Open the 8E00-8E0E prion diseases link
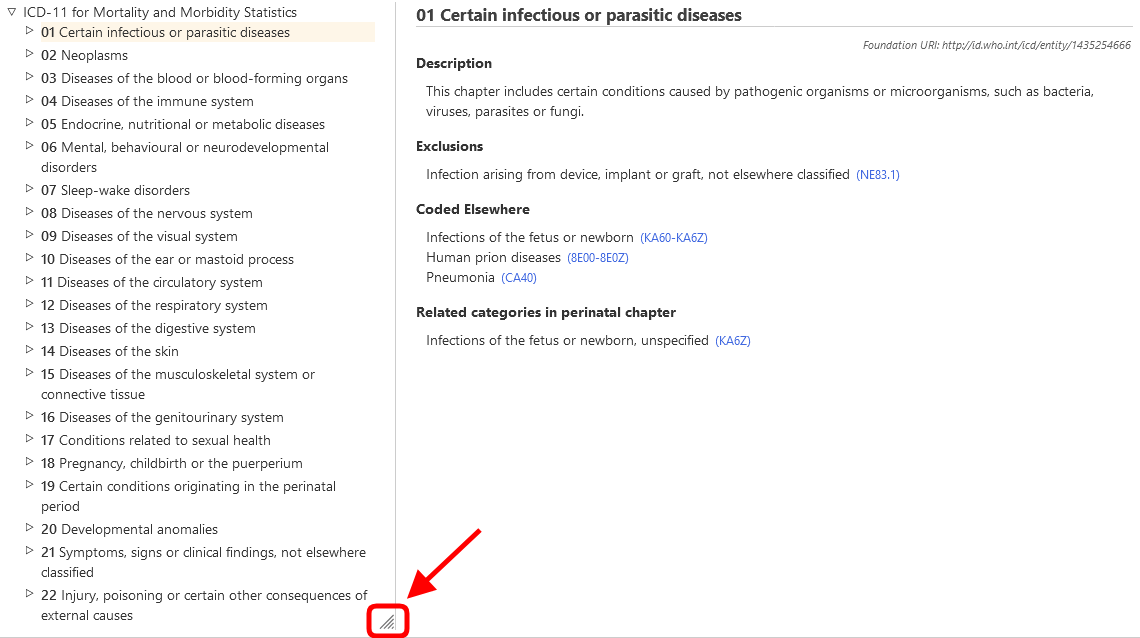 tap(597, 257)
